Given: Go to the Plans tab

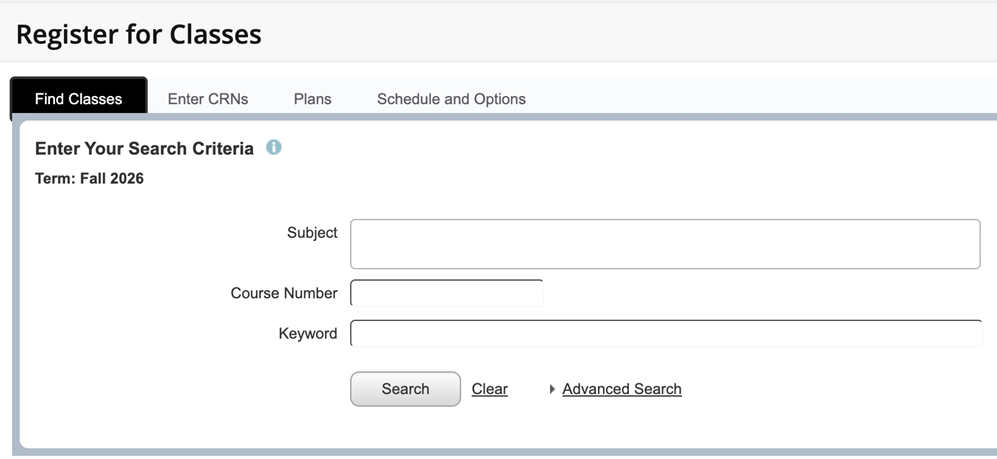Looking at the screenshot, I should [312, 99].
